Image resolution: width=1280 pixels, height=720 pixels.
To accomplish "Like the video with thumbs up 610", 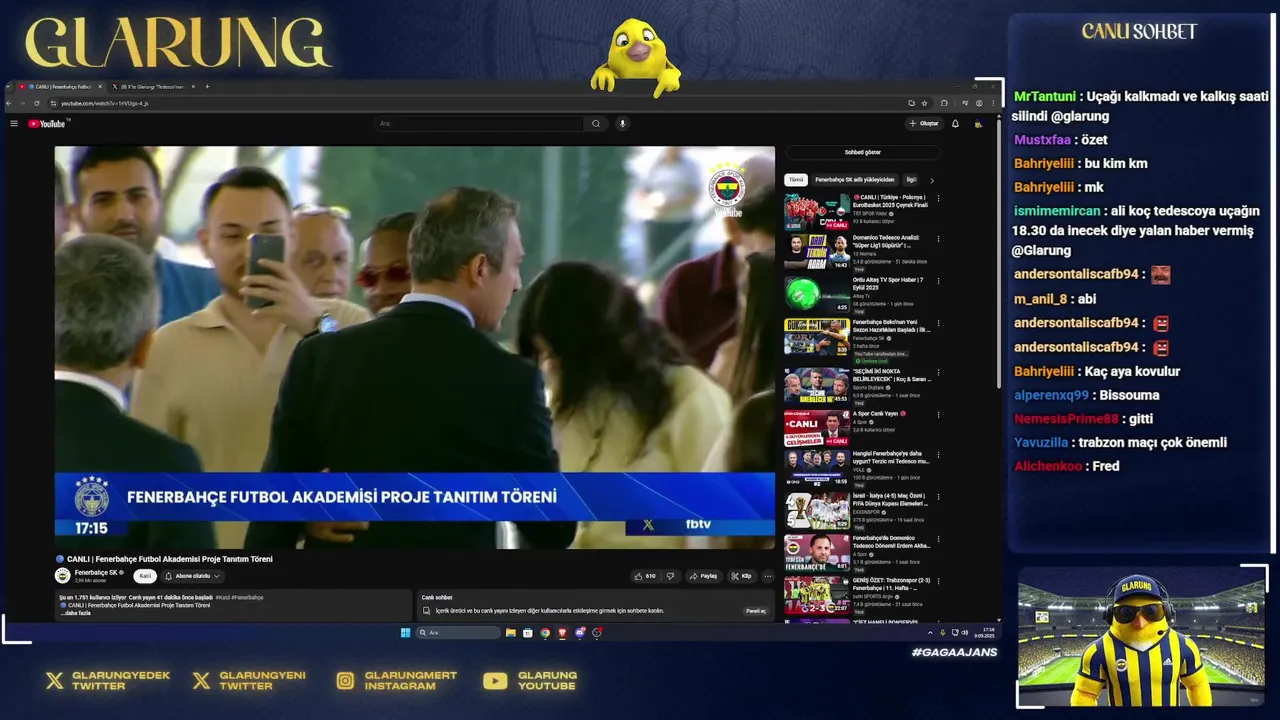I will pyautogui.click(x=645, y=576).
